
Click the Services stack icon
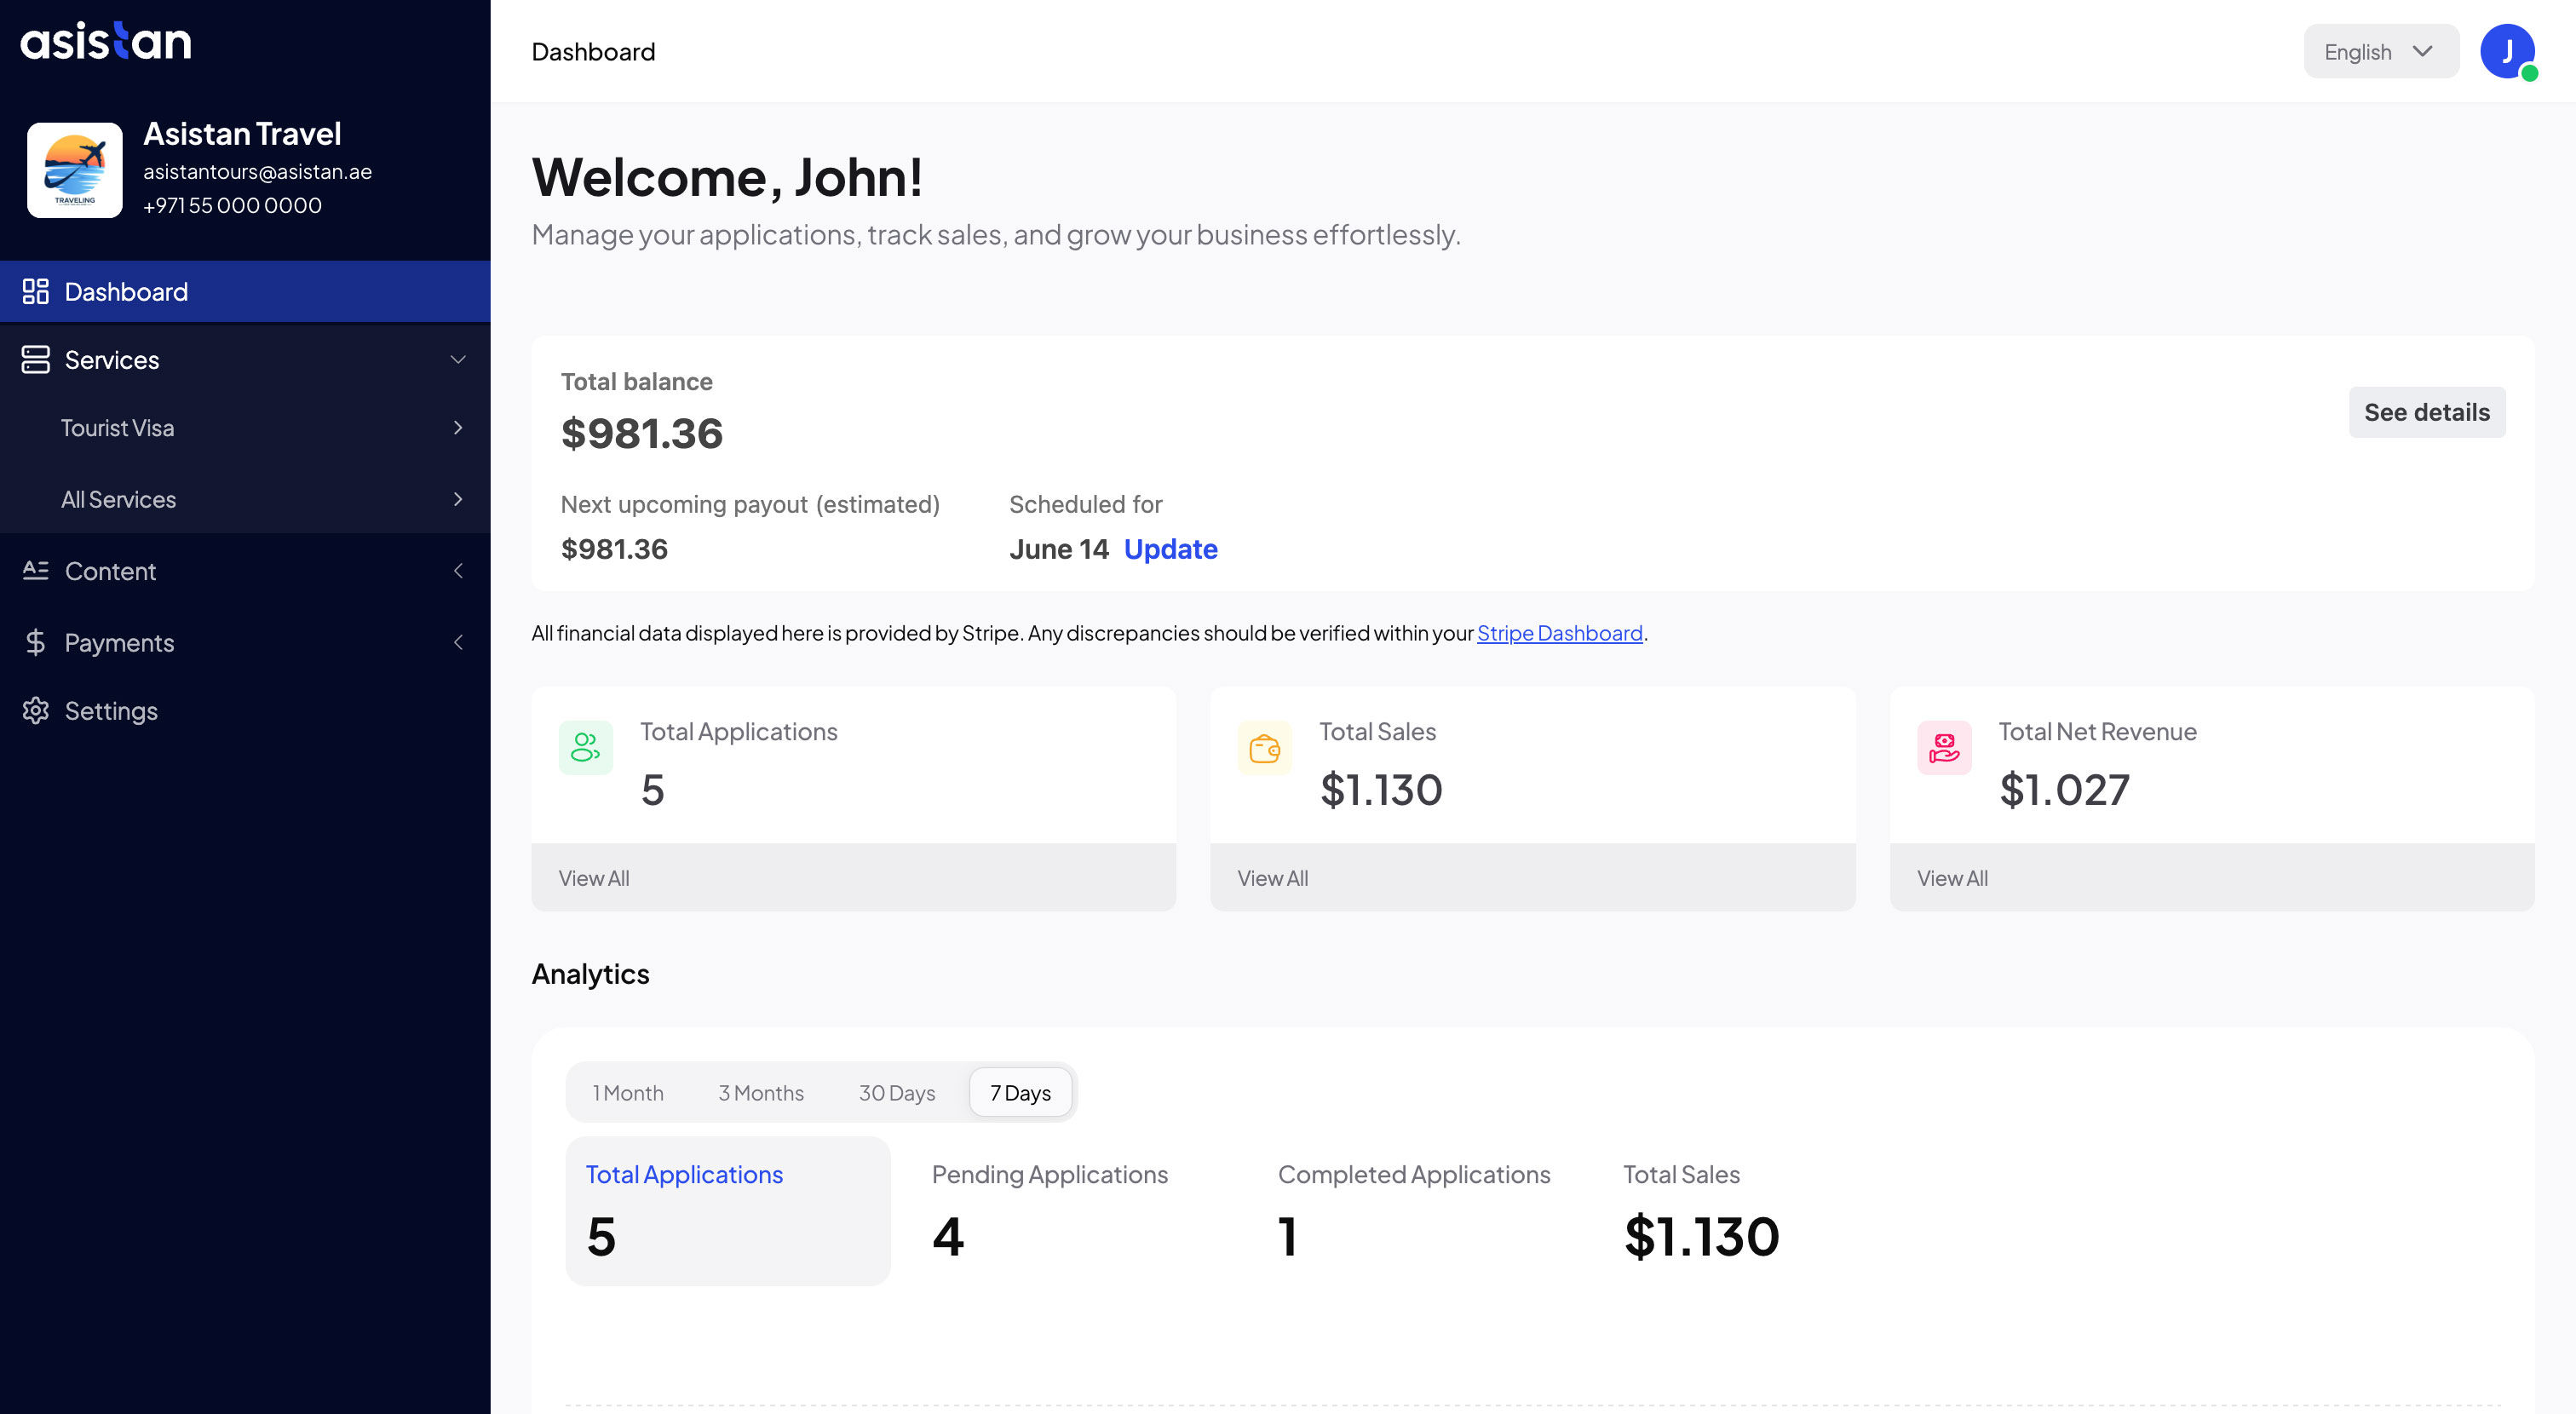pyautogui.click(x=36, y=360)
